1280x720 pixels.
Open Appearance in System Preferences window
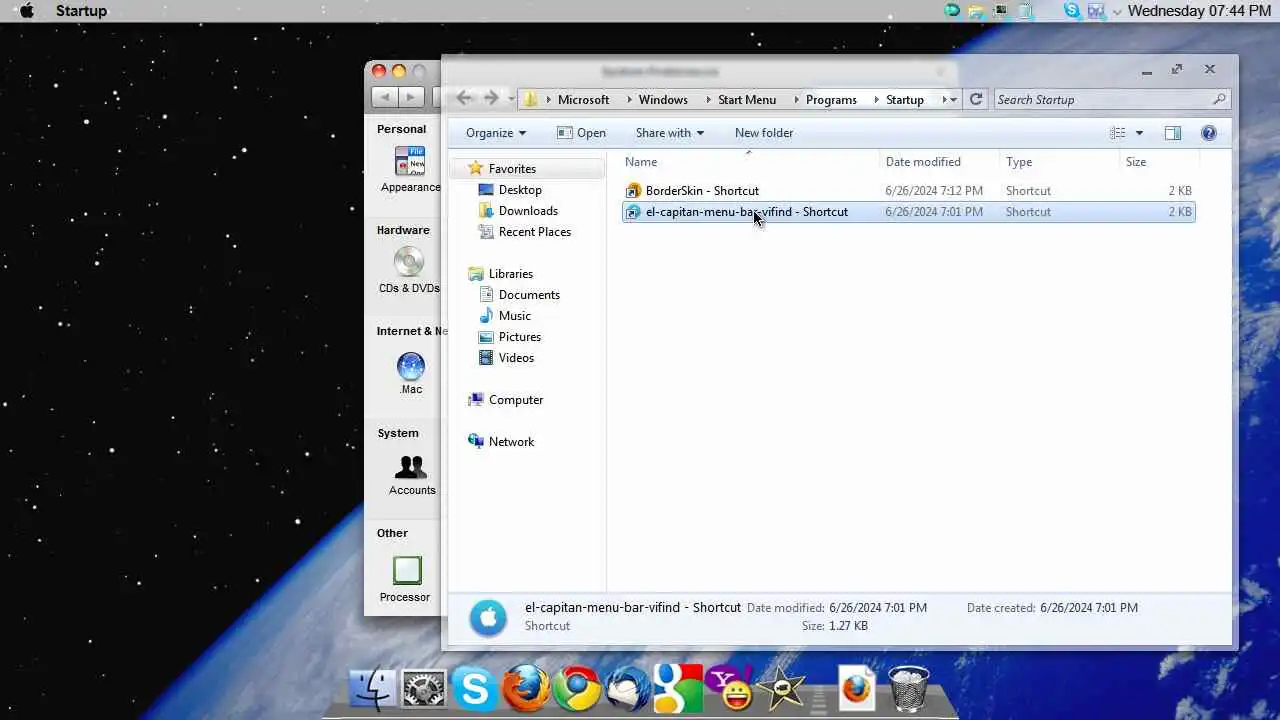pos(410,170)
